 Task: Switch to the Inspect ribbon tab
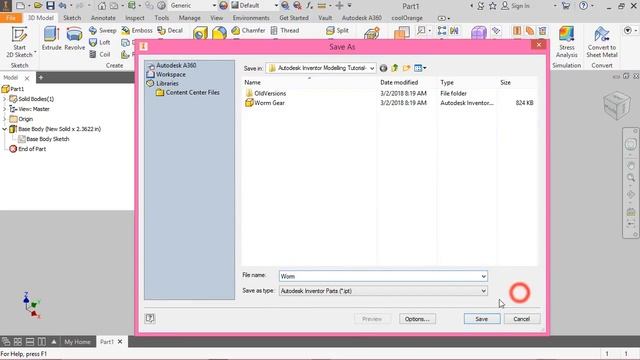pyautogui.click(x=135, y=18)
